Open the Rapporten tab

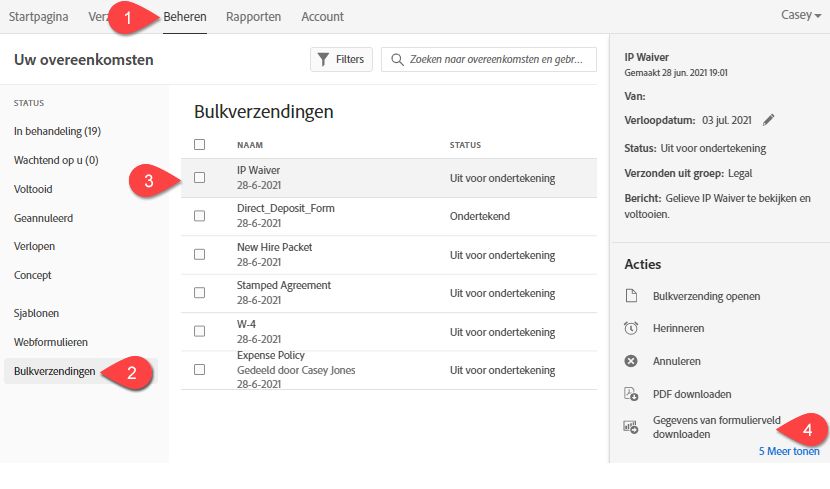tap(253, 17)
